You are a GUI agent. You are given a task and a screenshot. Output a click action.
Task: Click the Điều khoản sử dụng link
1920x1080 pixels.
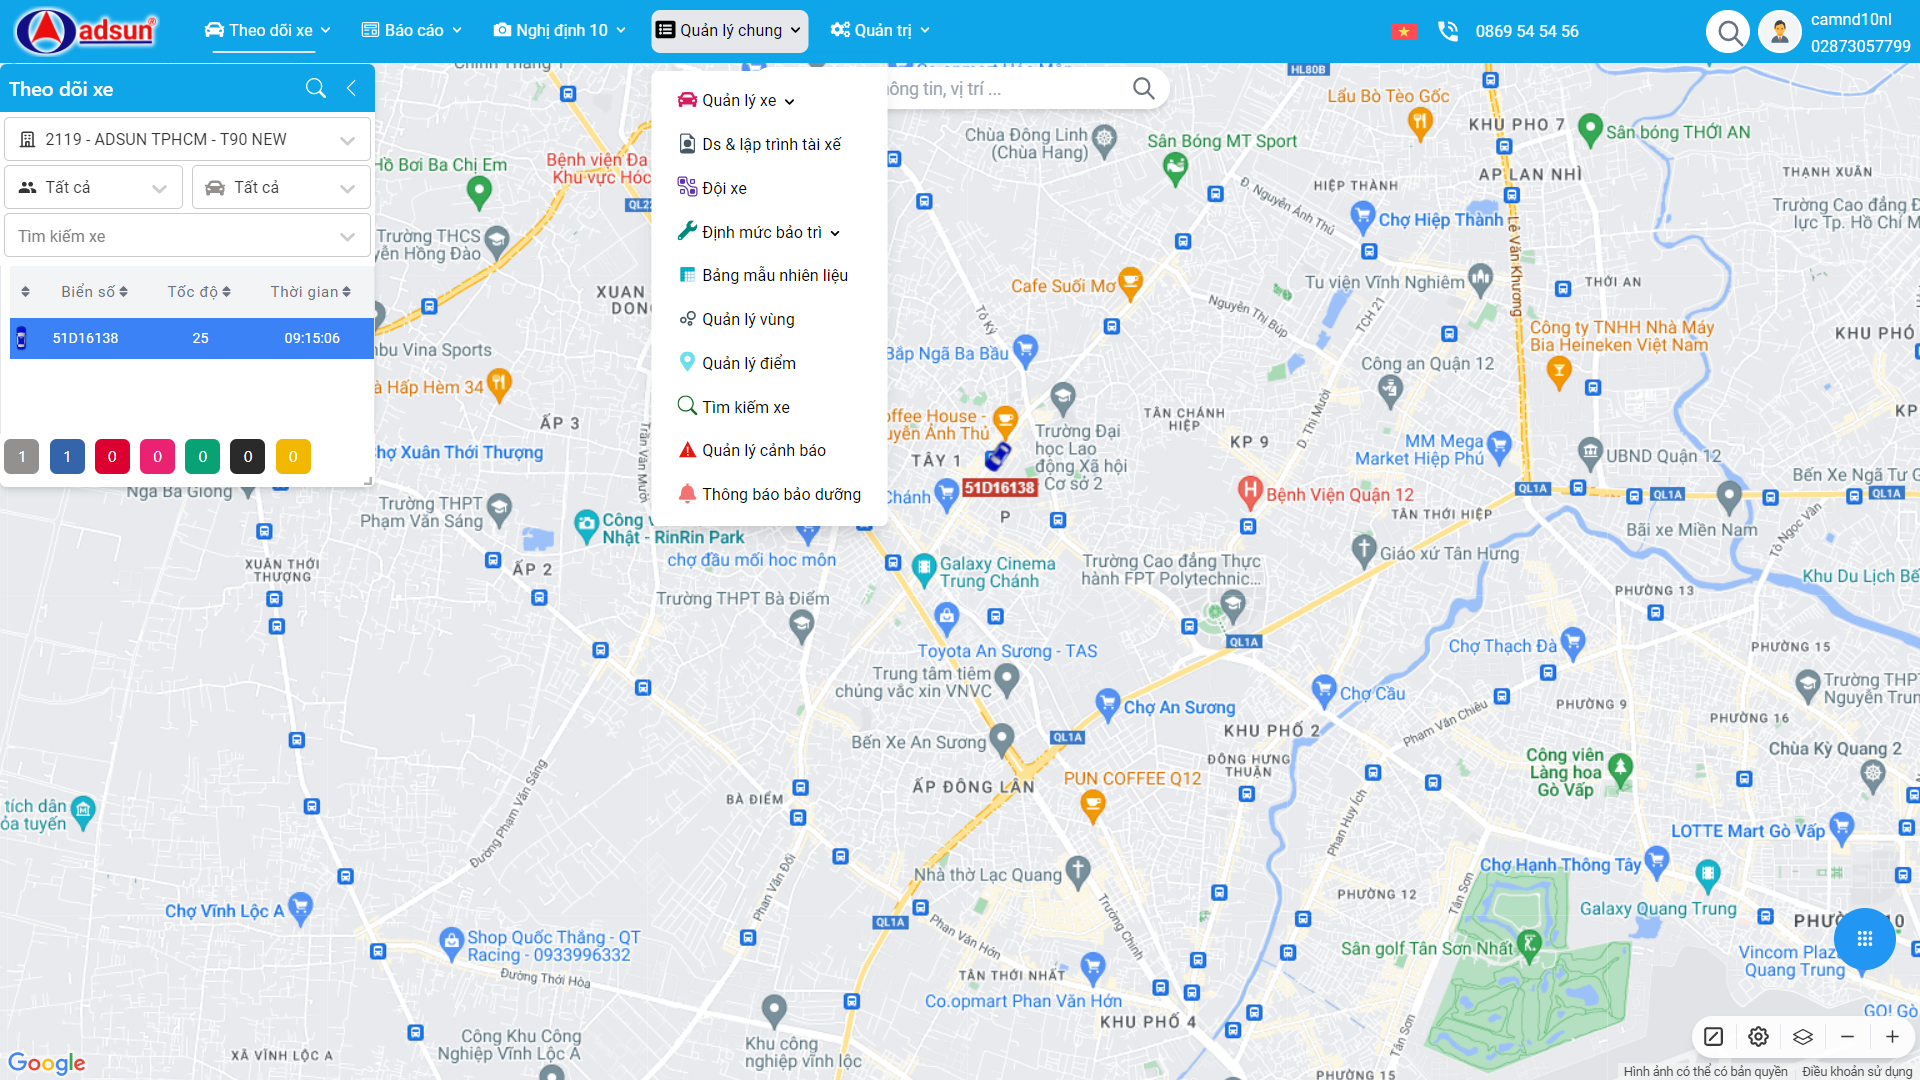[x=1856, y=1071]
